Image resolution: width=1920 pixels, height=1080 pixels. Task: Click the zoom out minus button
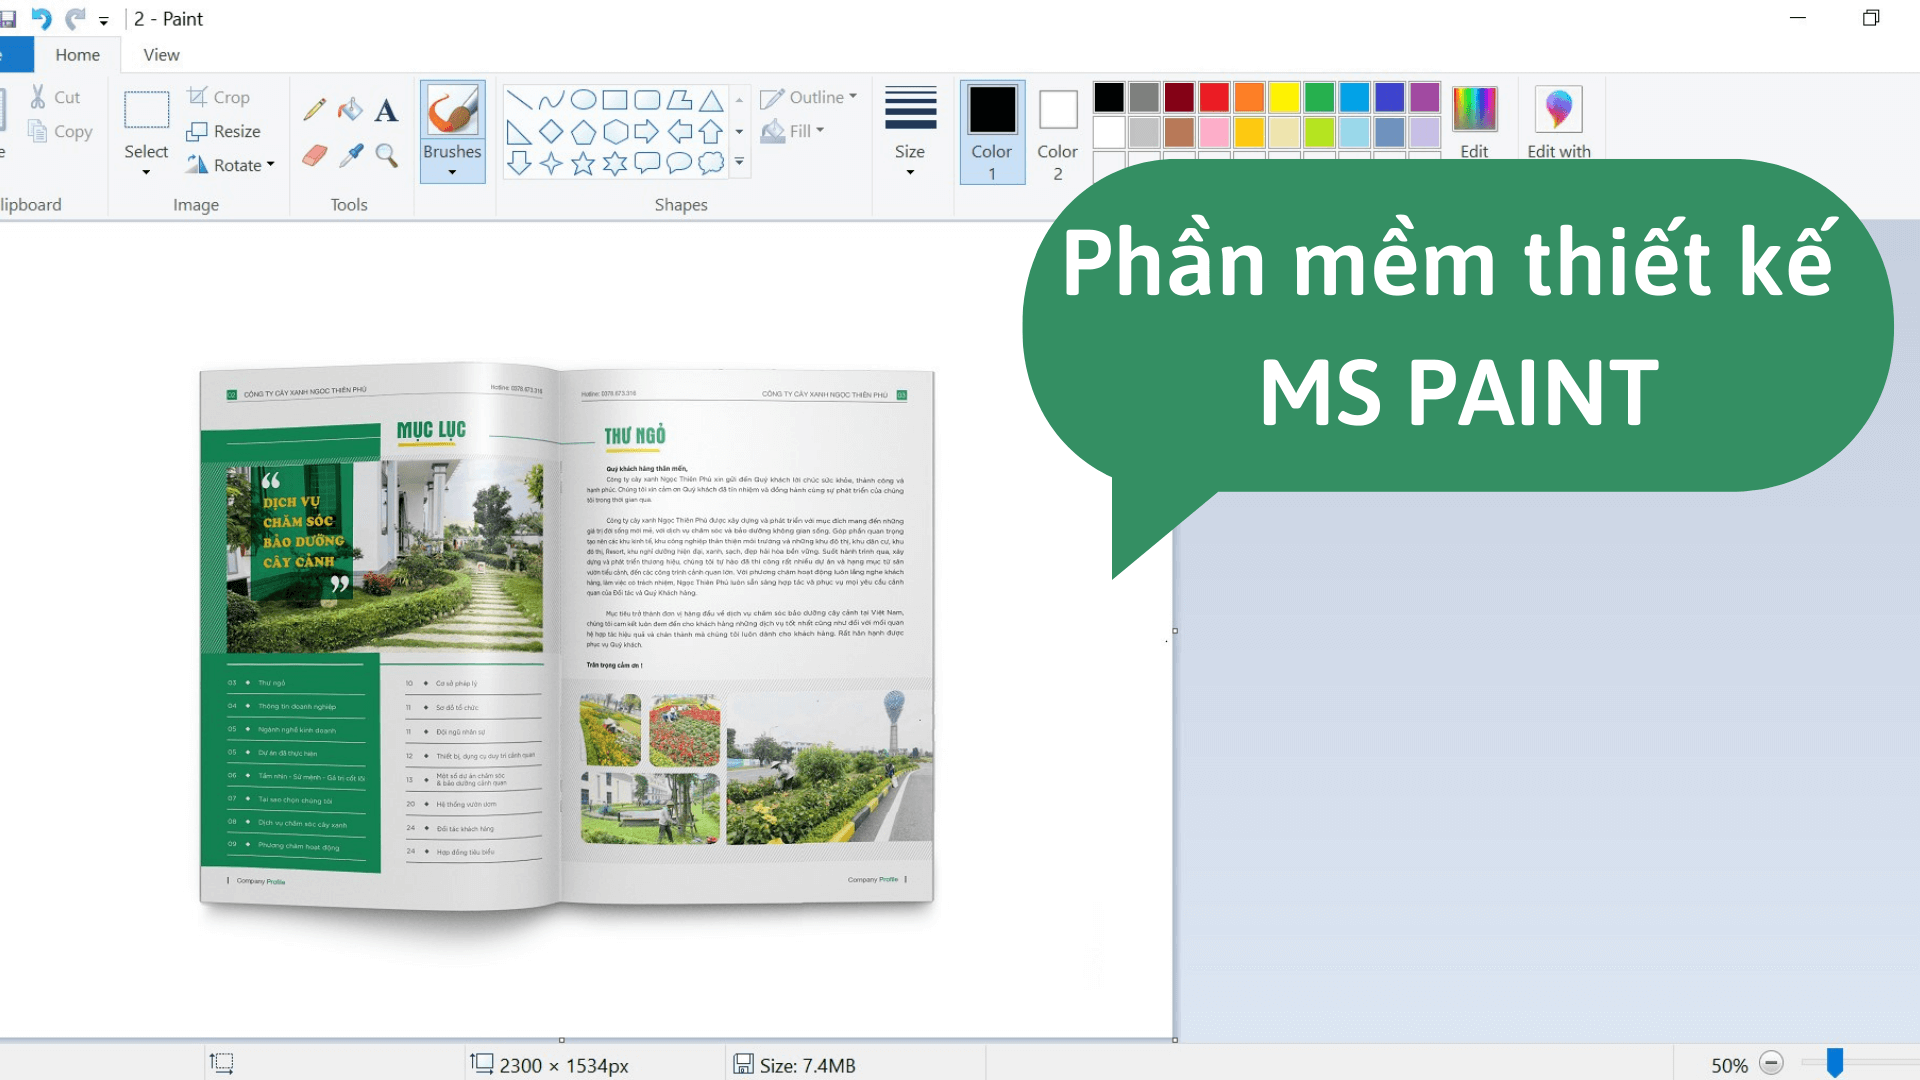1771,1063
